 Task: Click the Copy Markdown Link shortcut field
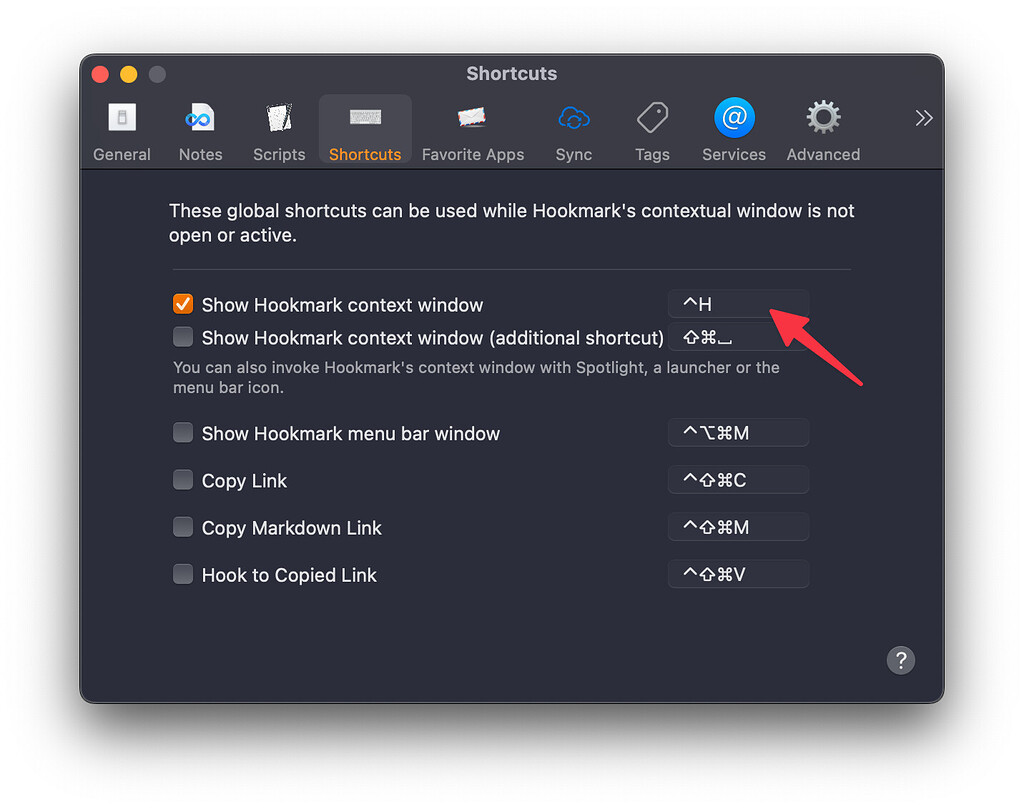(x=738, y=526)
